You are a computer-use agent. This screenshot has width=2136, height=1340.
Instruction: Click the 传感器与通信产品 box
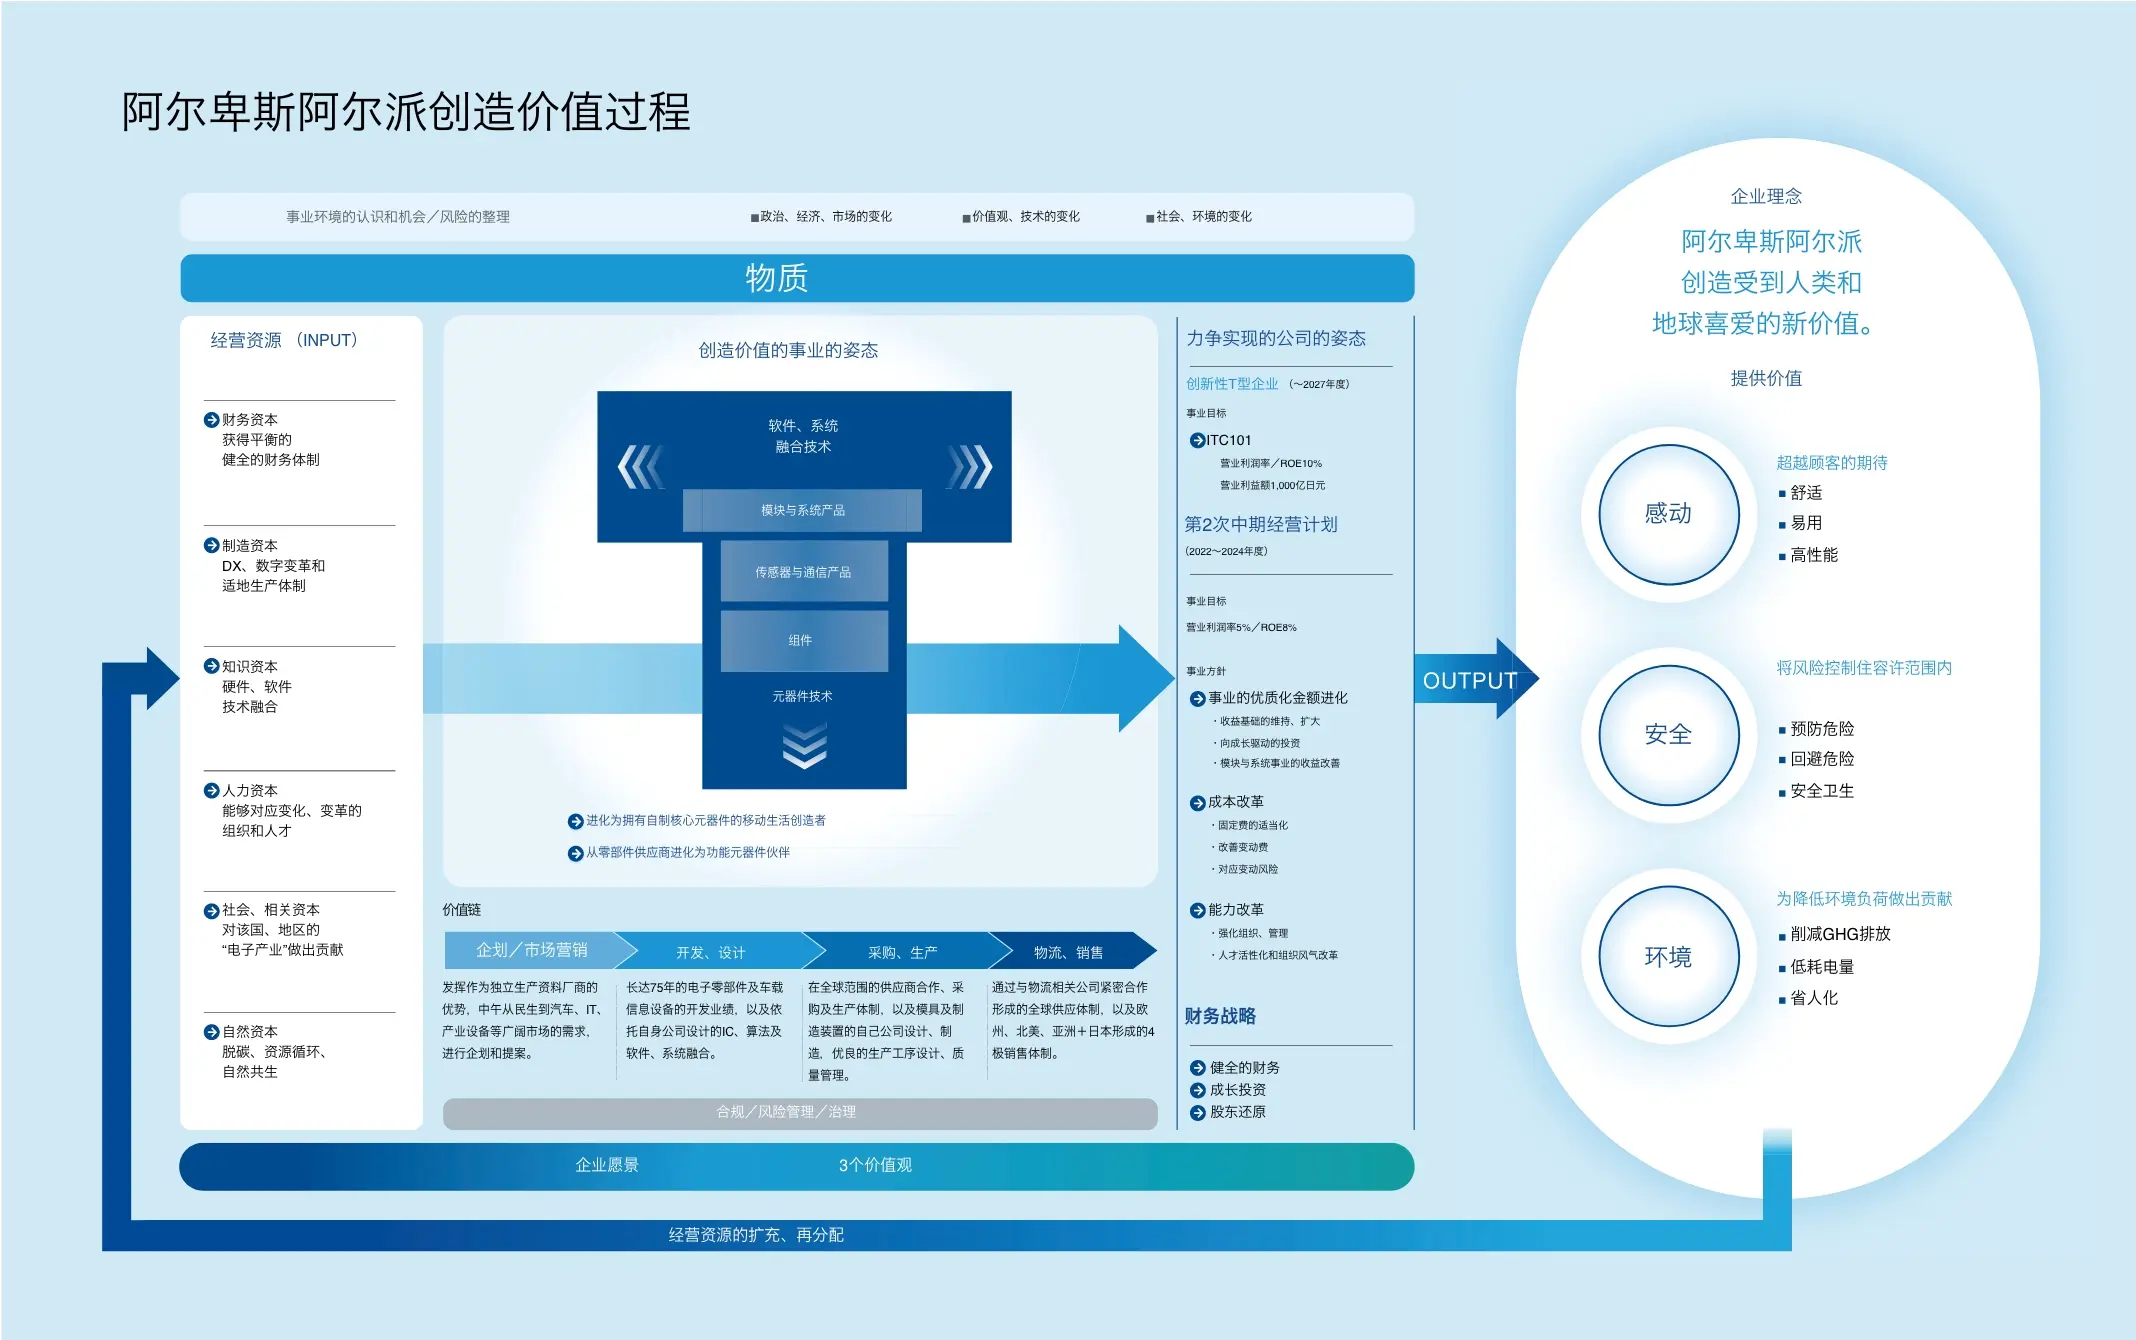coord(804,572)
